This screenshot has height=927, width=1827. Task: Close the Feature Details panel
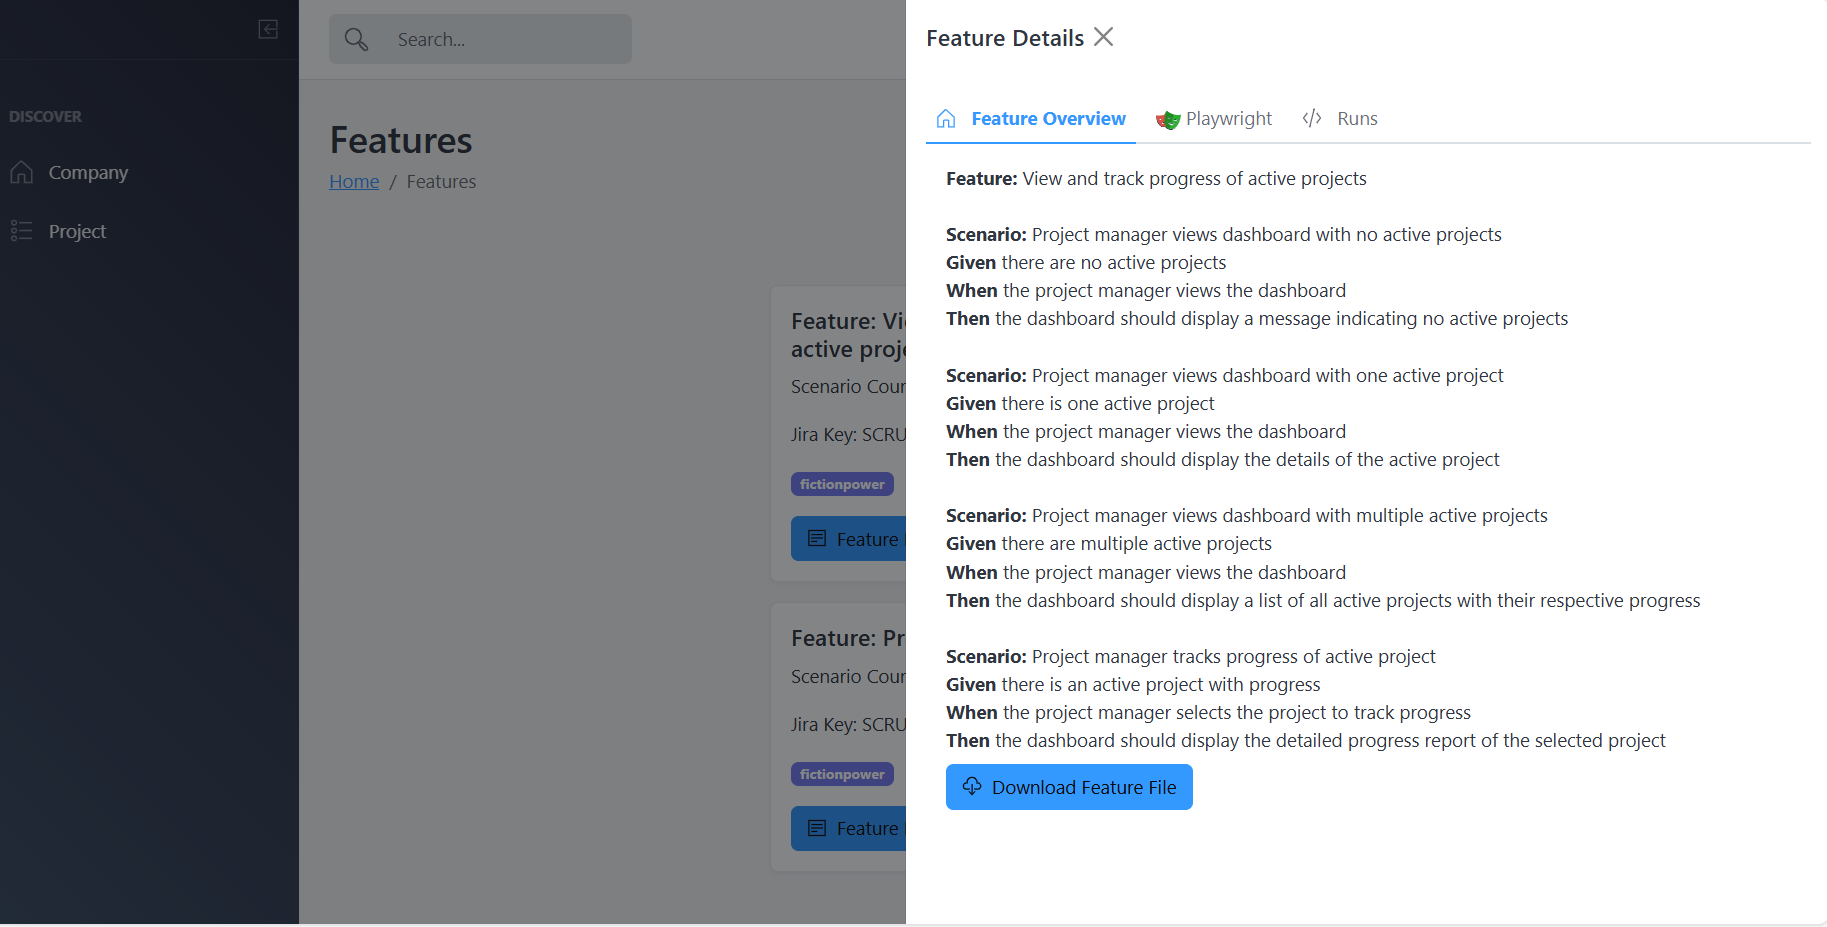click(1103, 37)
